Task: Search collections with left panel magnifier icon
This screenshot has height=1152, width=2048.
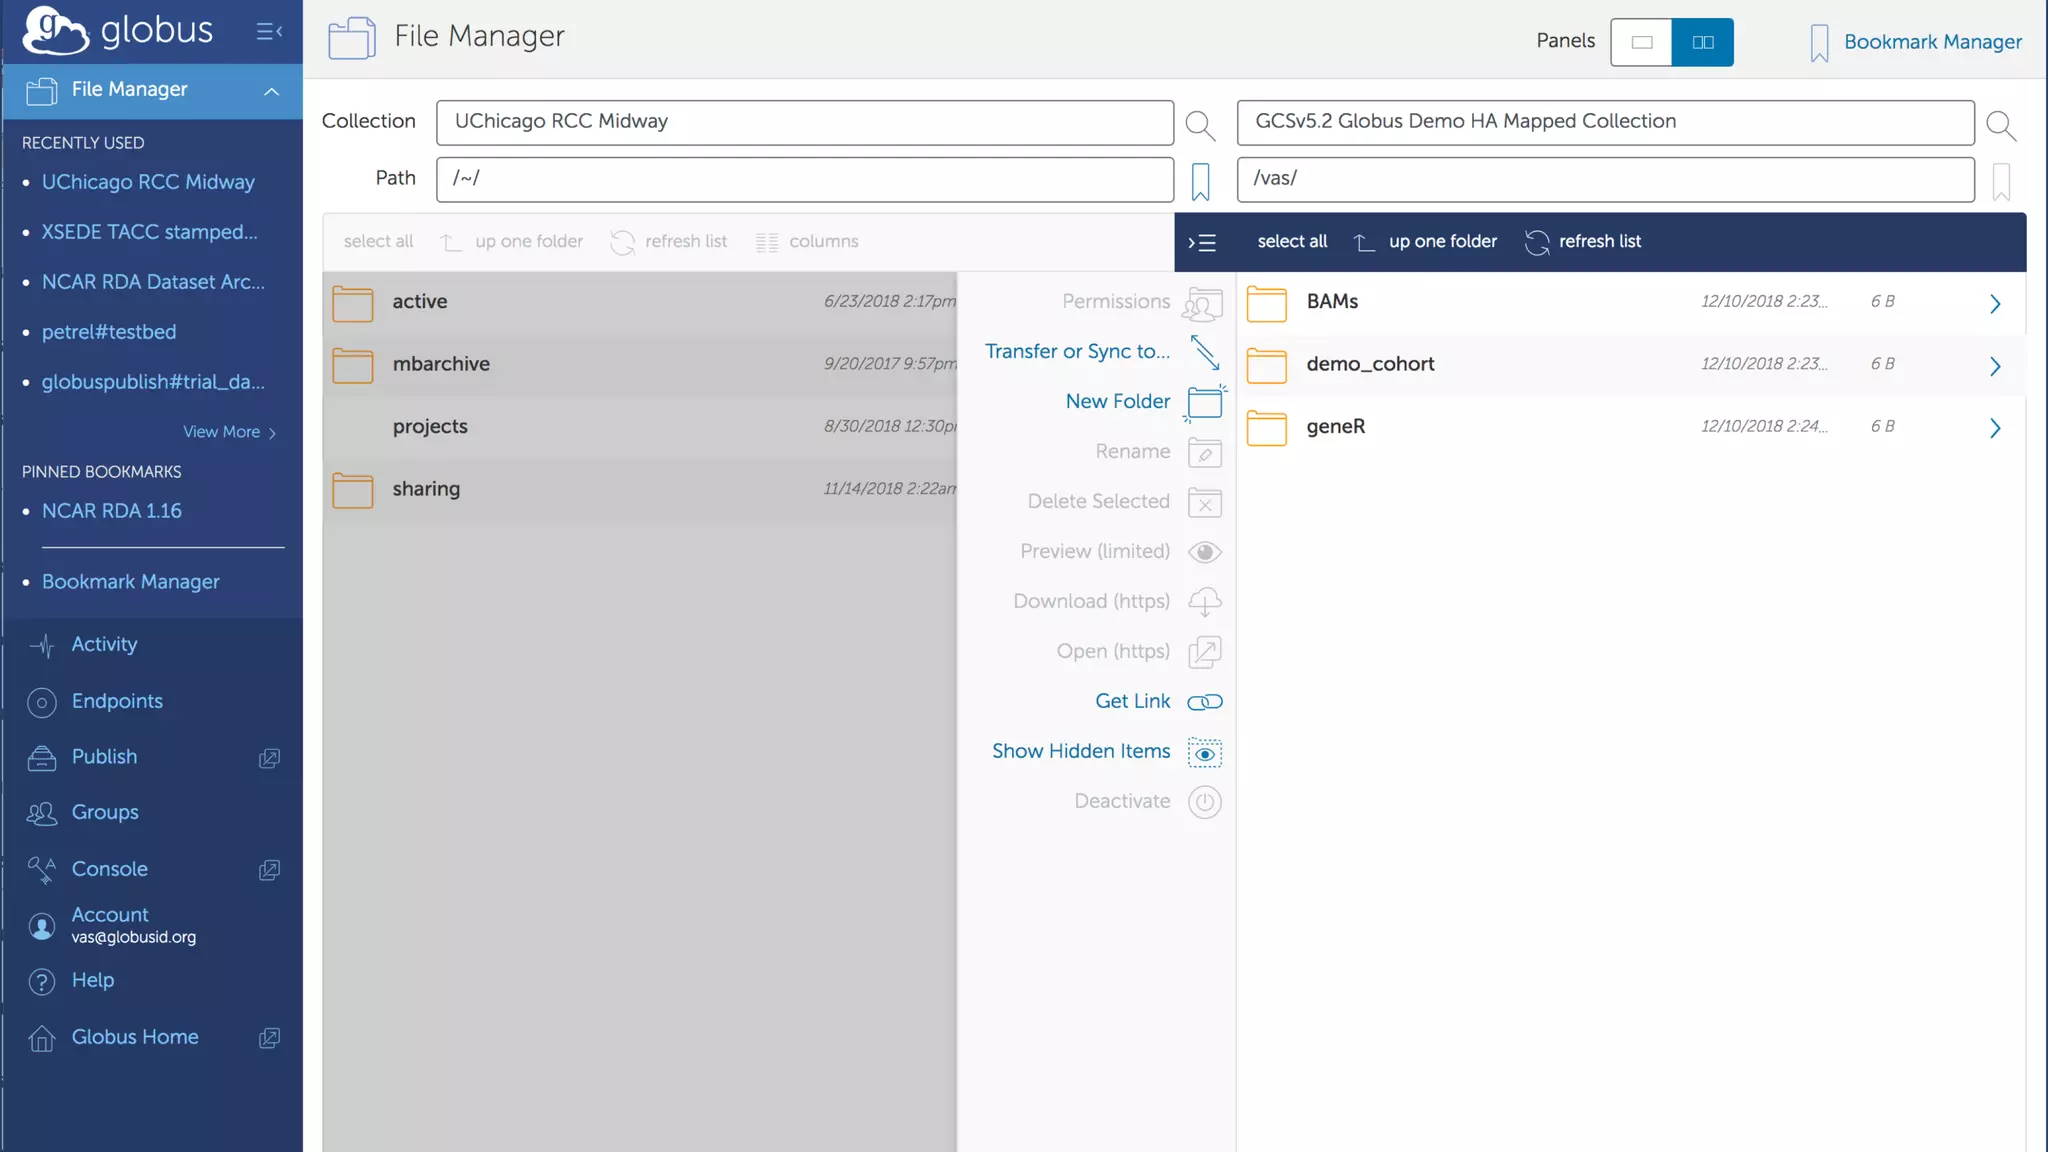Action: pos(1199,125)
